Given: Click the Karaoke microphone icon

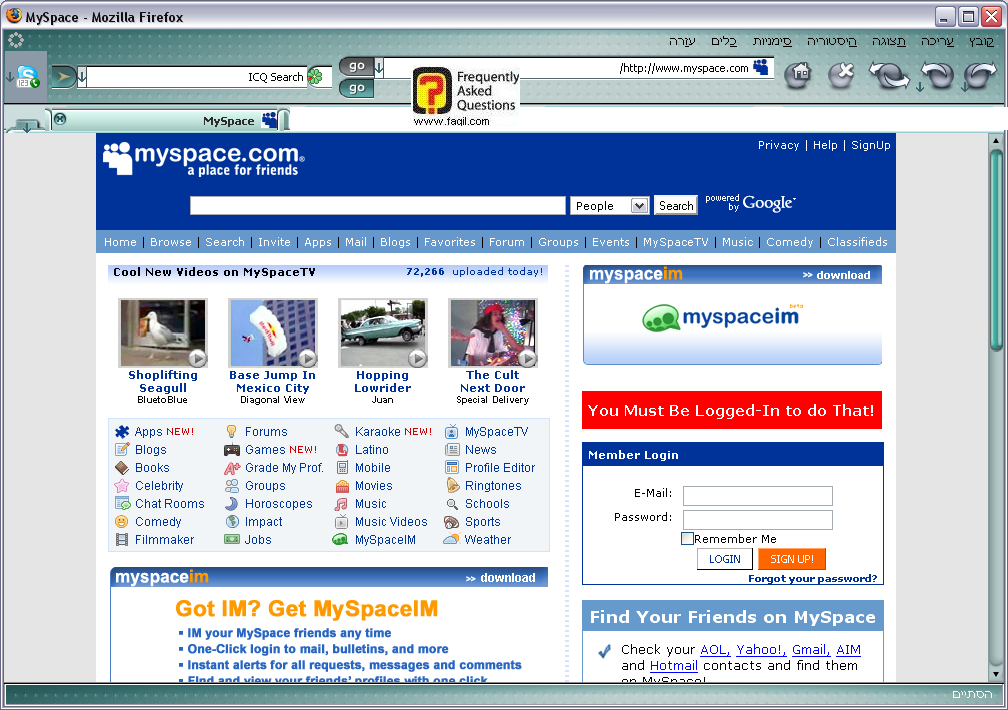Looking at the screenshot, I should [342, 432].
